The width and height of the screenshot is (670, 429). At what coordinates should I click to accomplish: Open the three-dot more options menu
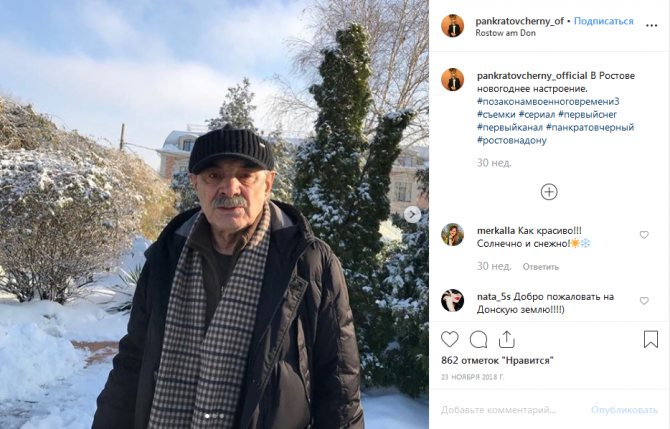[651, 26]
